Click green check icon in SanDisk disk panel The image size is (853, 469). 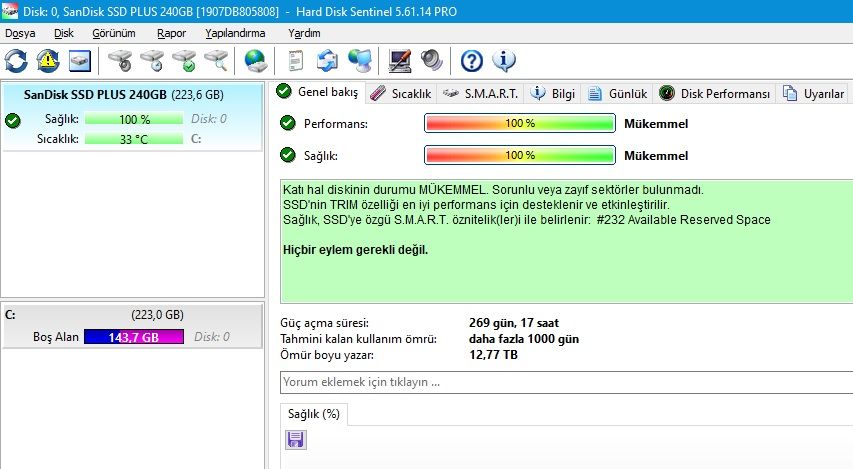point(13,120)
